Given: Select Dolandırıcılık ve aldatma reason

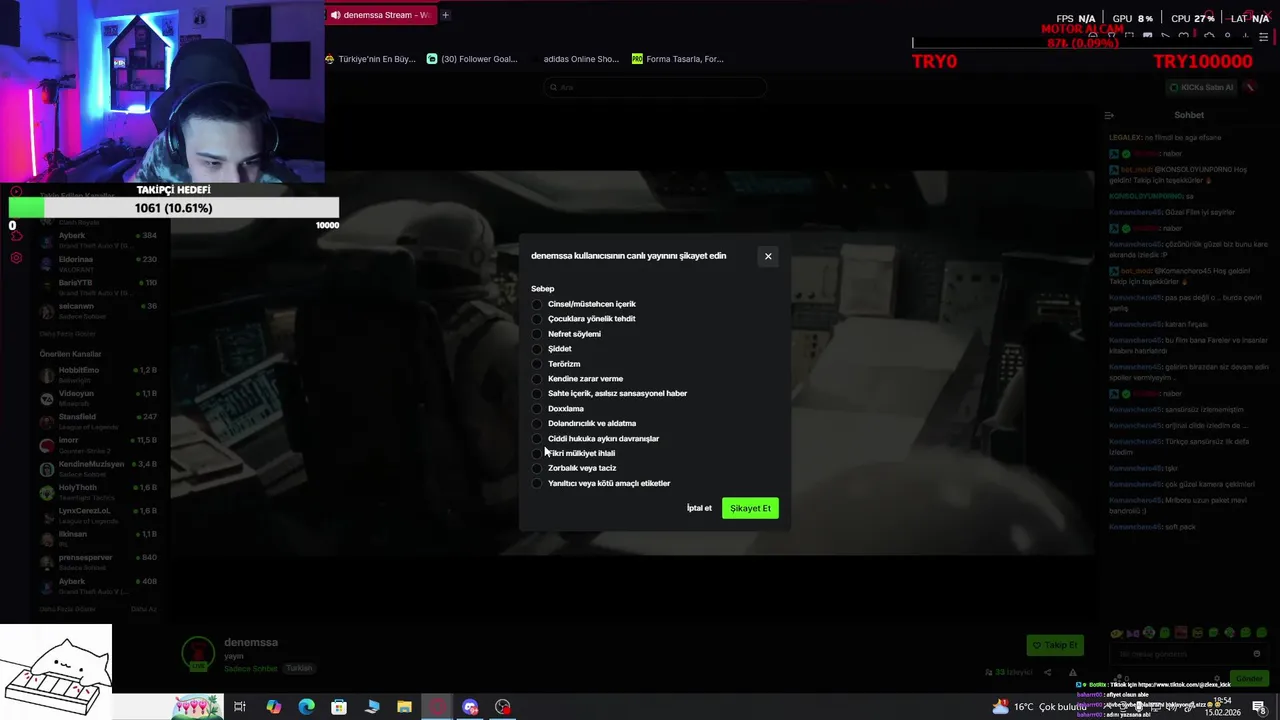Looking at the screenshot, I should tap(537, 423).
